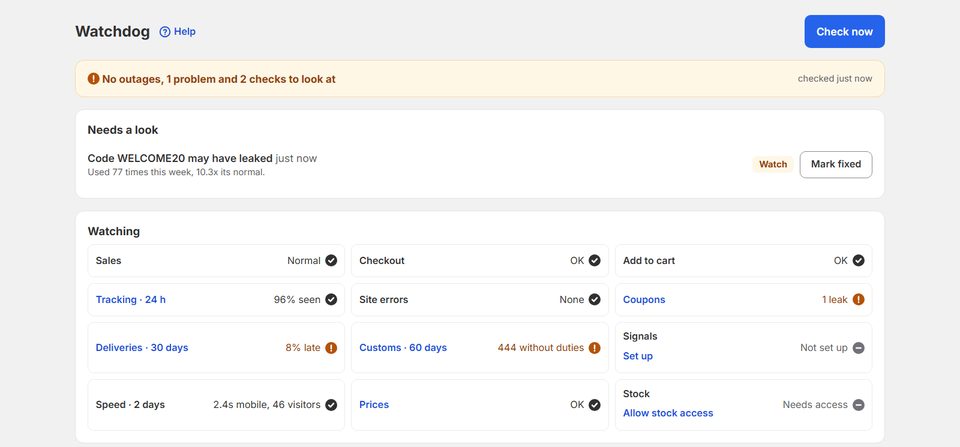Screen dimensions: 960x447
Task: Open Customs · 60 days details
Action: (403, 347)
